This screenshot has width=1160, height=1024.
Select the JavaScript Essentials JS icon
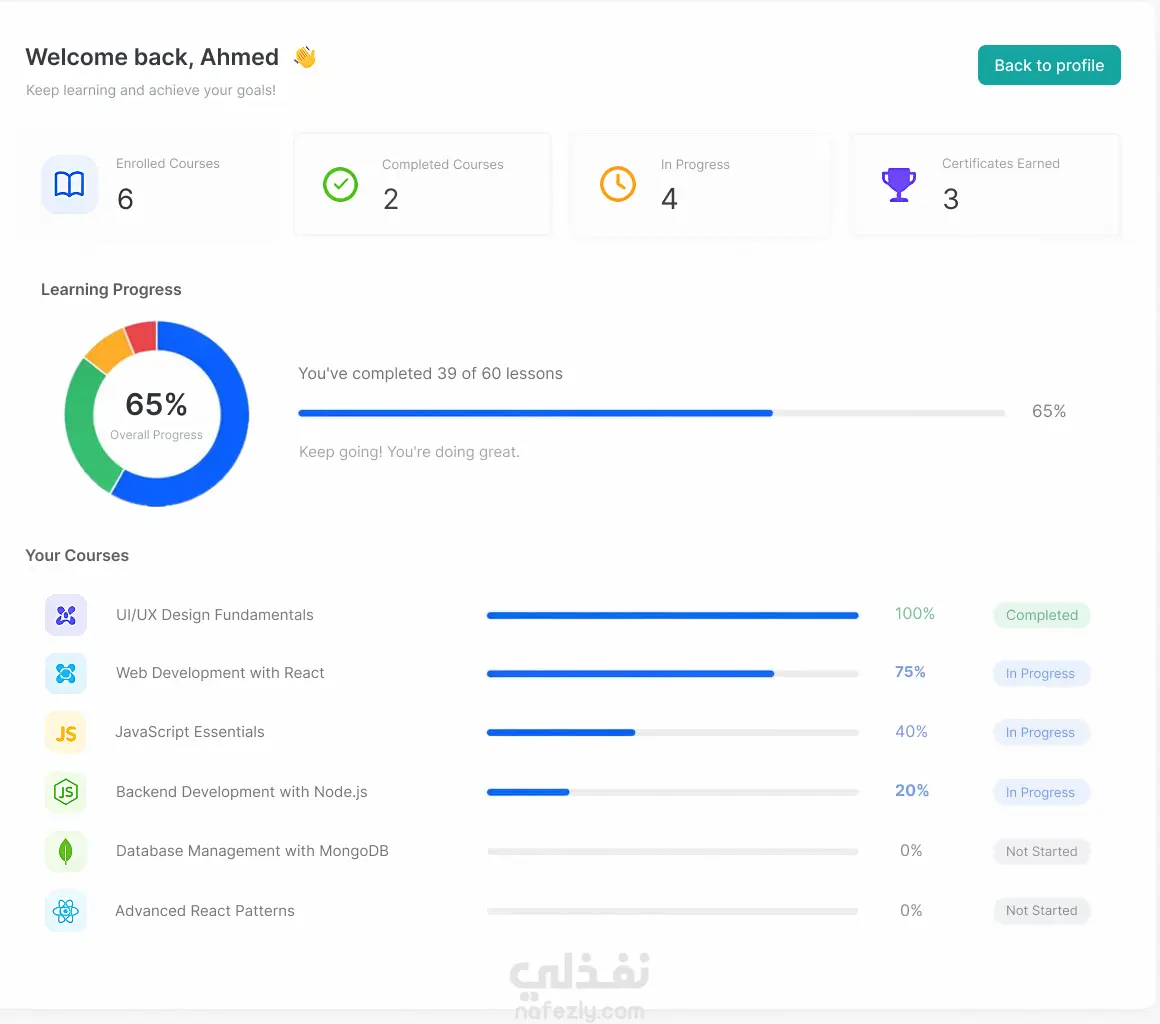66,732
